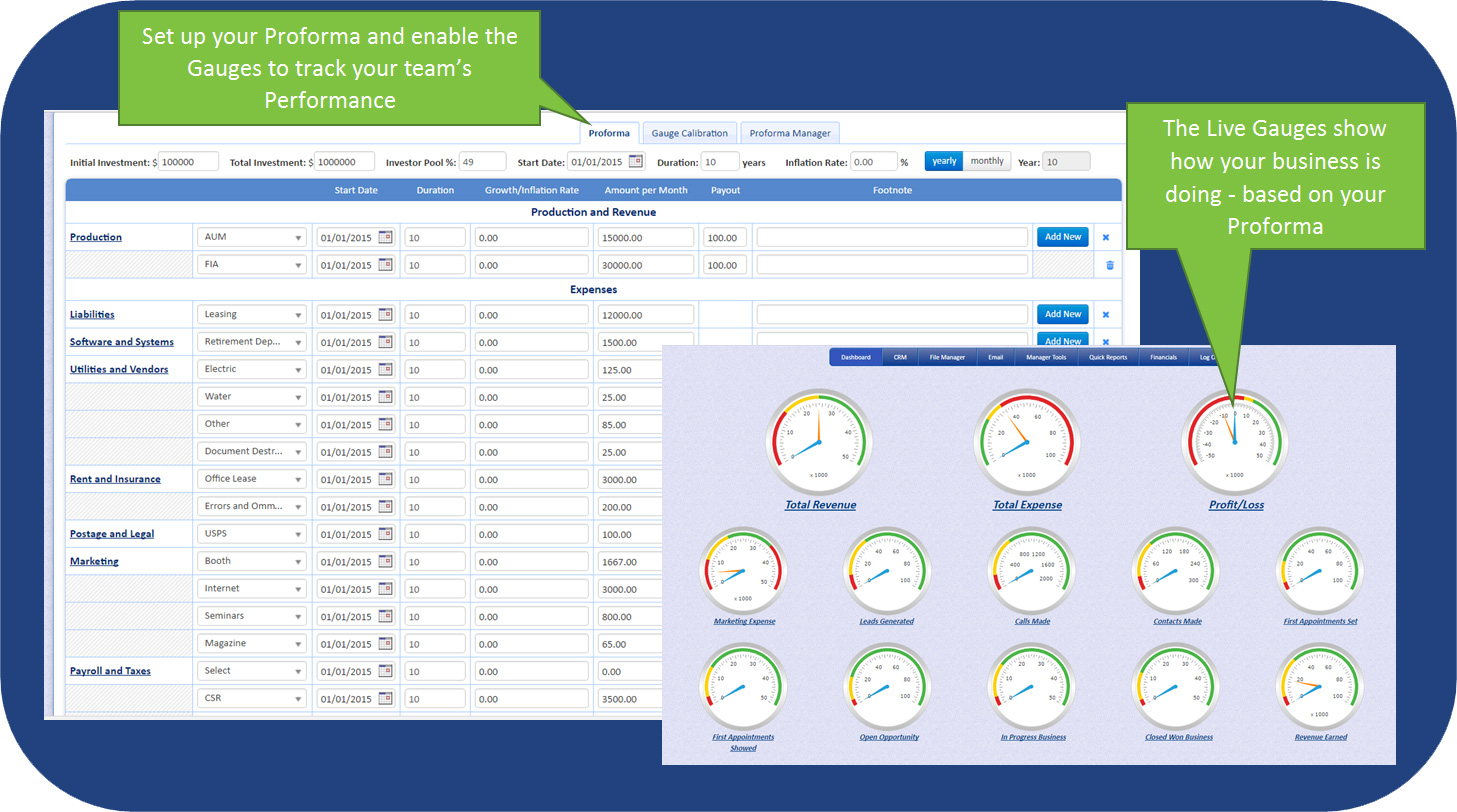This screenshot has height=812, width=1457.
Task: Open the calendar icon in the Leasing row
Action: pyautogui.click(x=385, y=314)
